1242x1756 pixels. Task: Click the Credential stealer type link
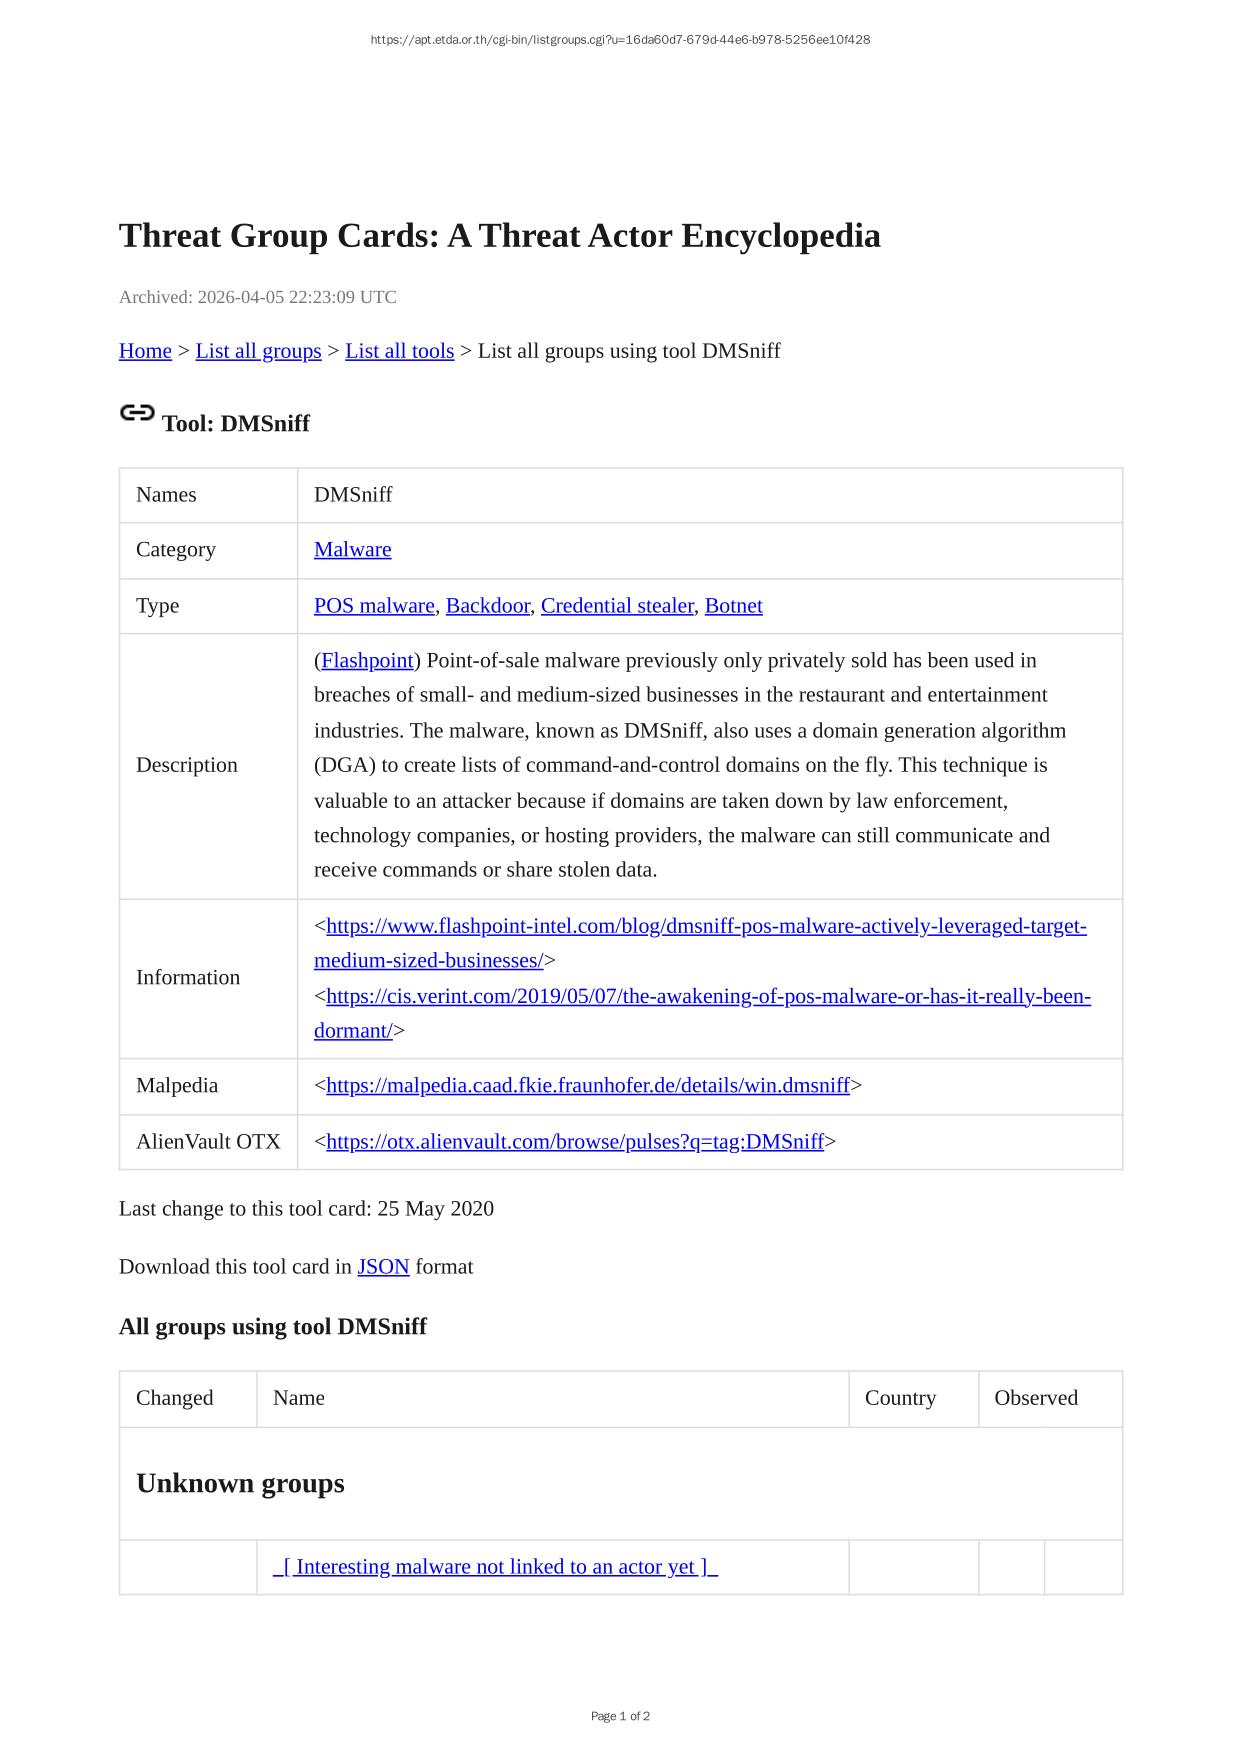coord(616,606)
